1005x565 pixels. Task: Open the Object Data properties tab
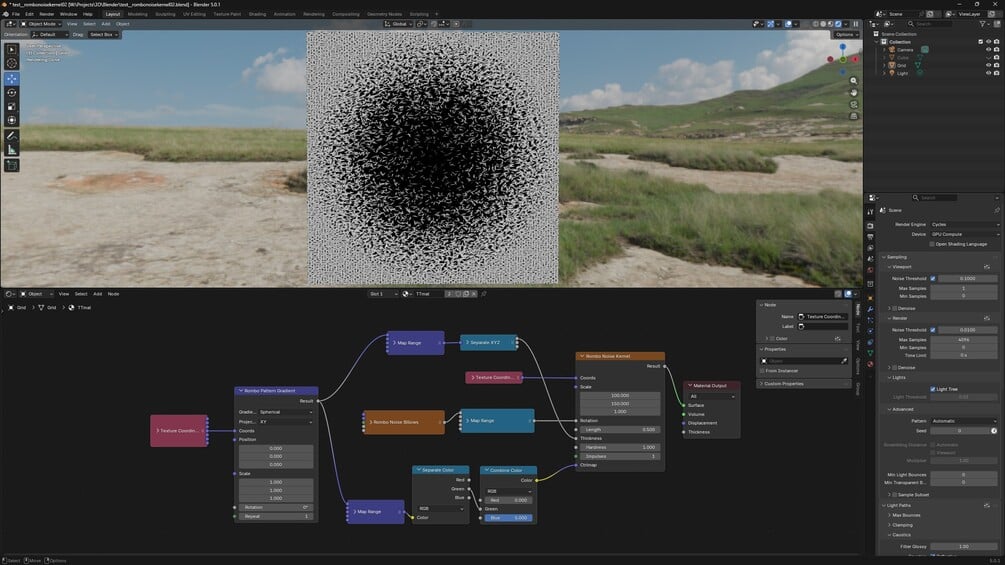pos(870,353)
